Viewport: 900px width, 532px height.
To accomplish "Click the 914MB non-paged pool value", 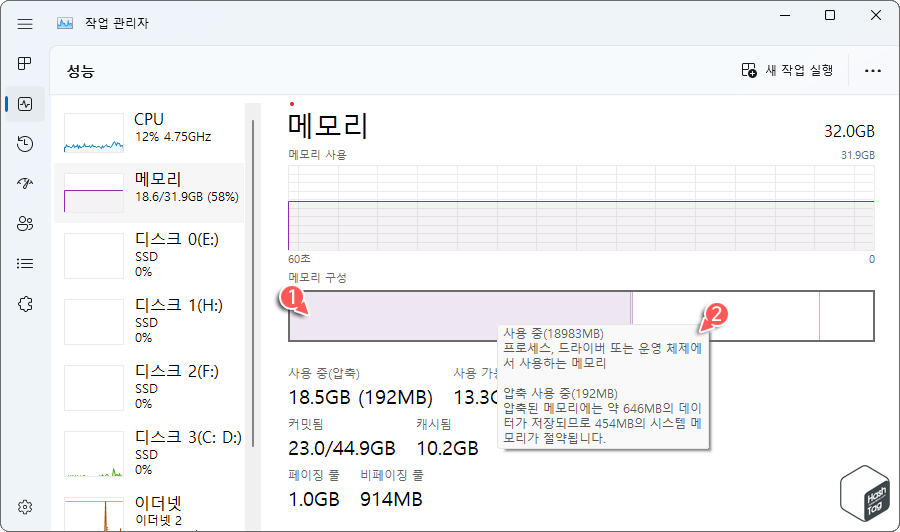I will coord(391,499).
